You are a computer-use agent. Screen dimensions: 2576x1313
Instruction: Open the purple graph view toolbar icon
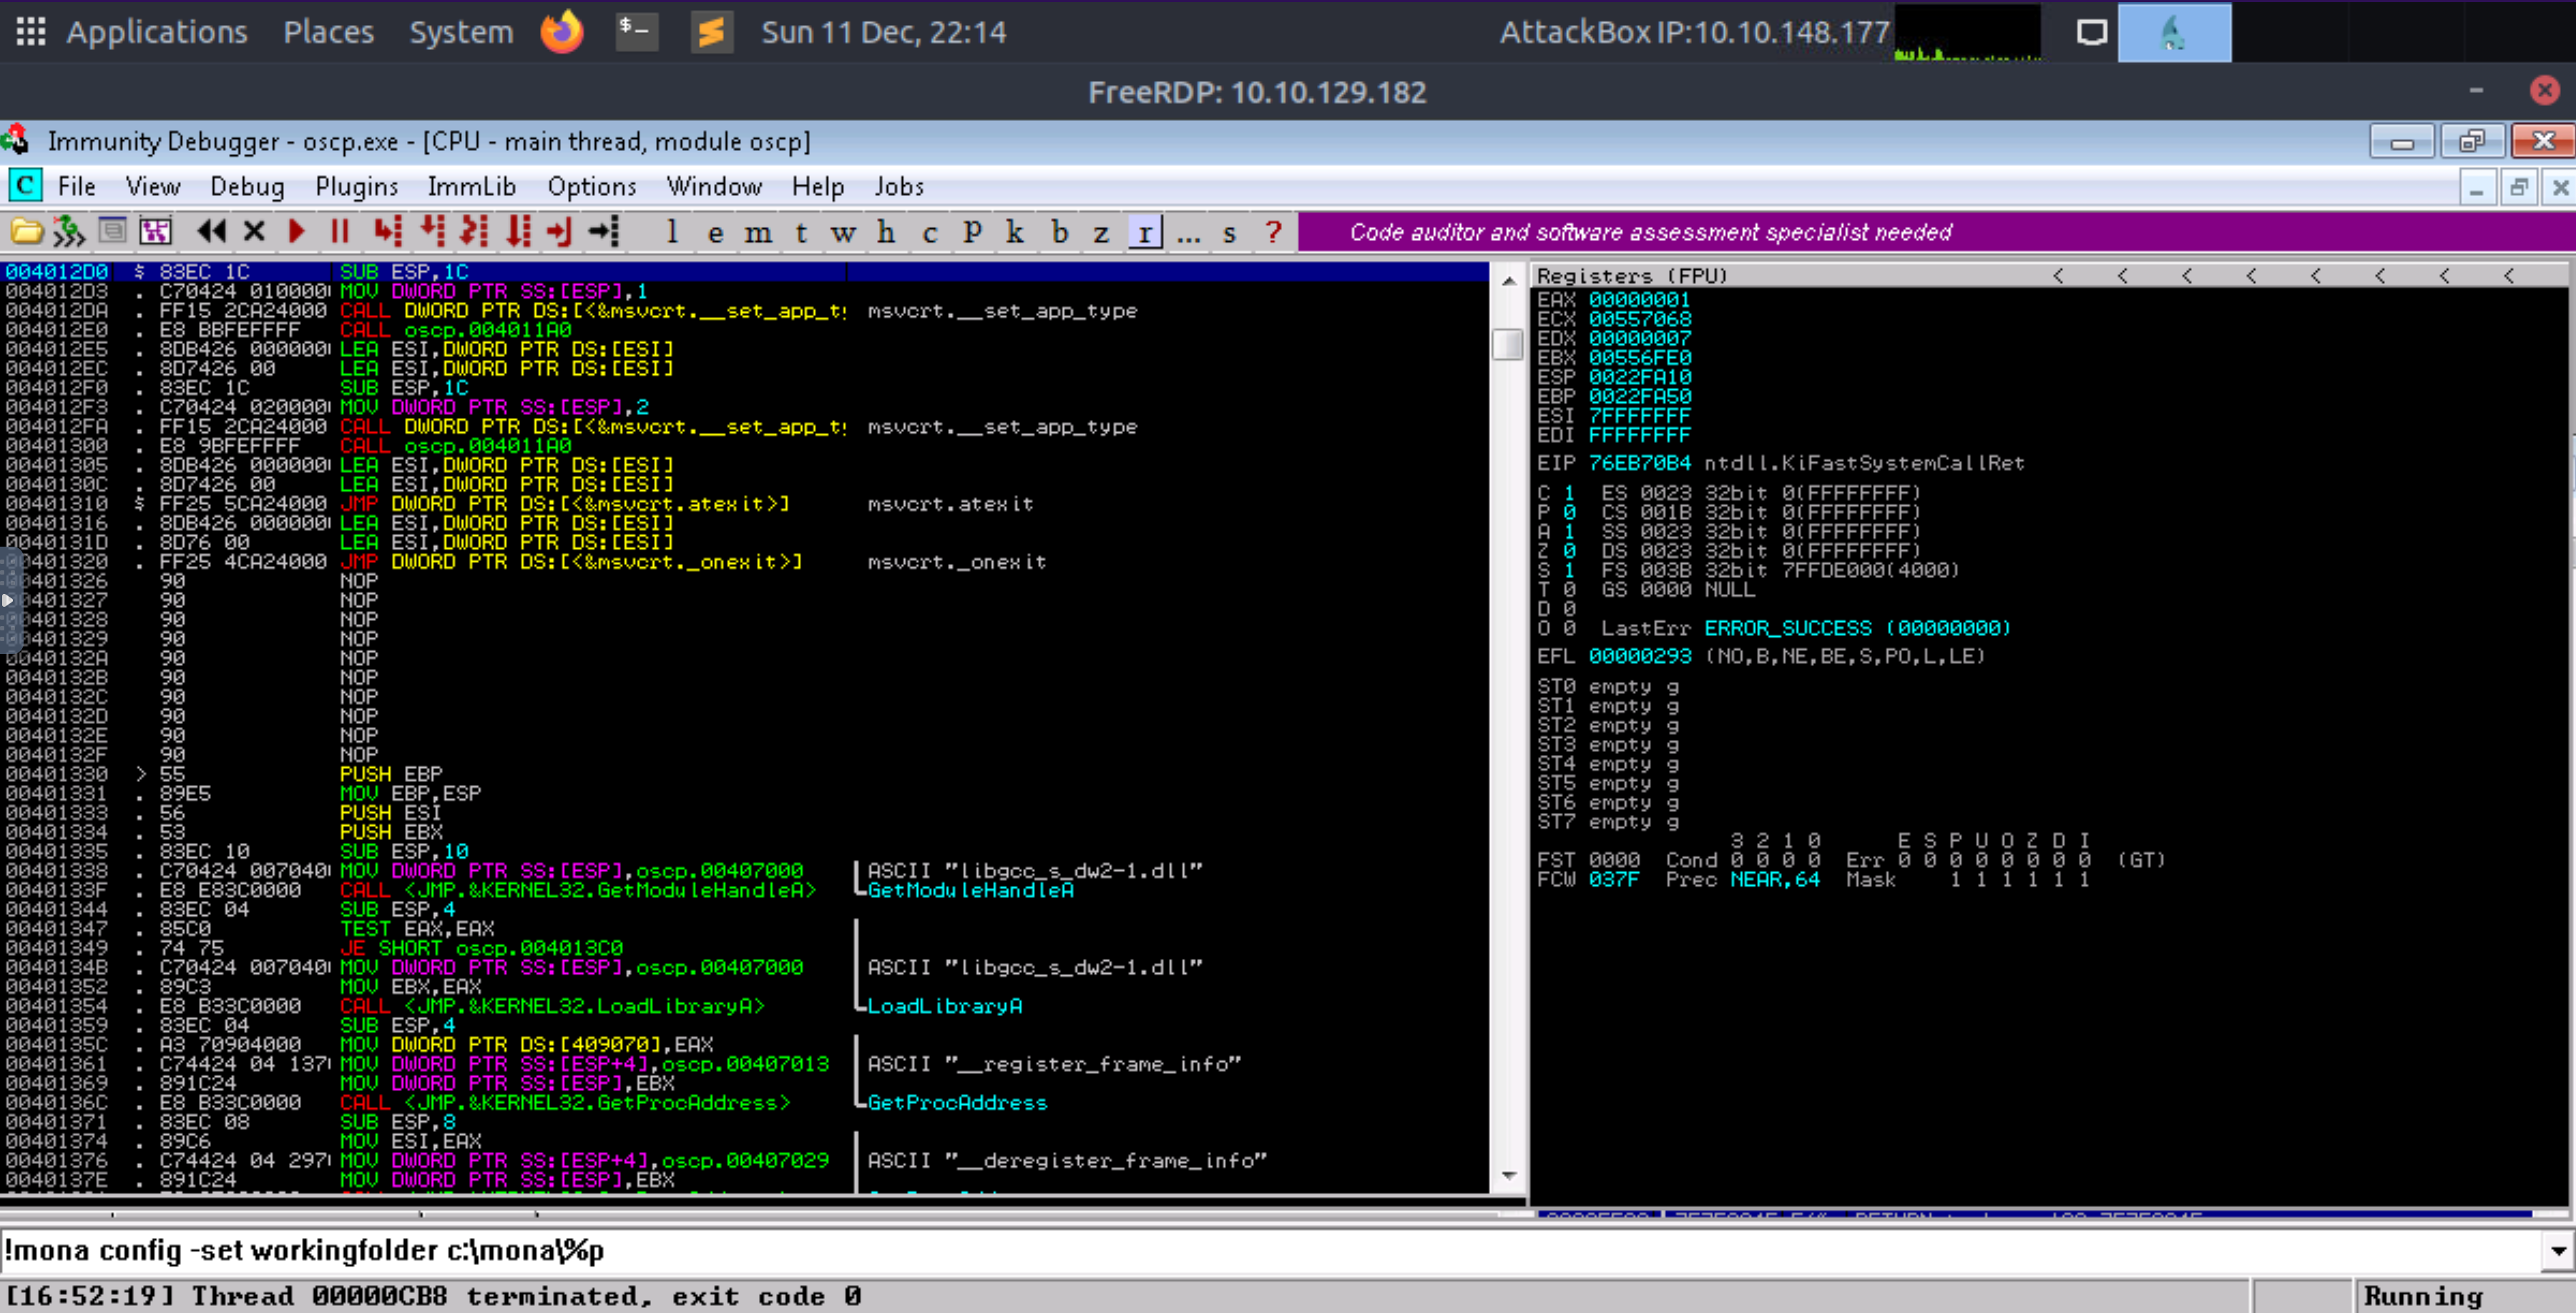156,232
